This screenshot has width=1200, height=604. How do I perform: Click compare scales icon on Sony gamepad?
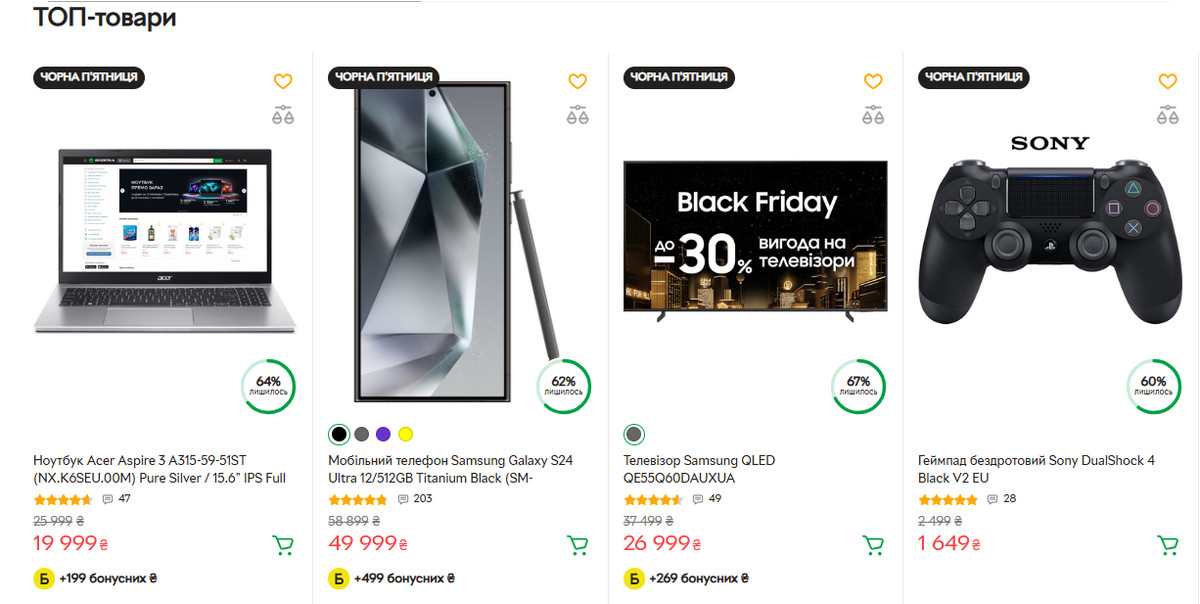[x=1167, y=115]
